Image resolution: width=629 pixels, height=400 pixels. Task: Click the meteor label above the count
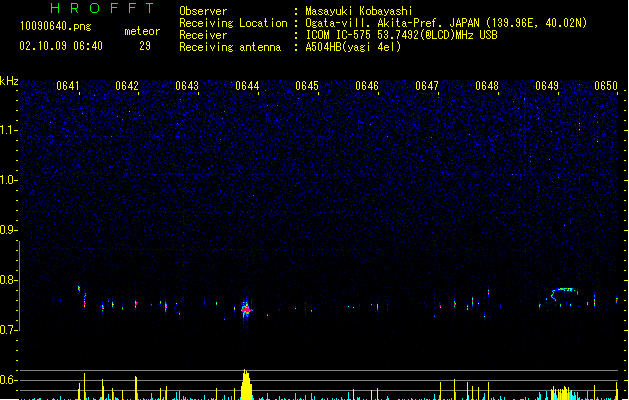[x=142, y=31]
